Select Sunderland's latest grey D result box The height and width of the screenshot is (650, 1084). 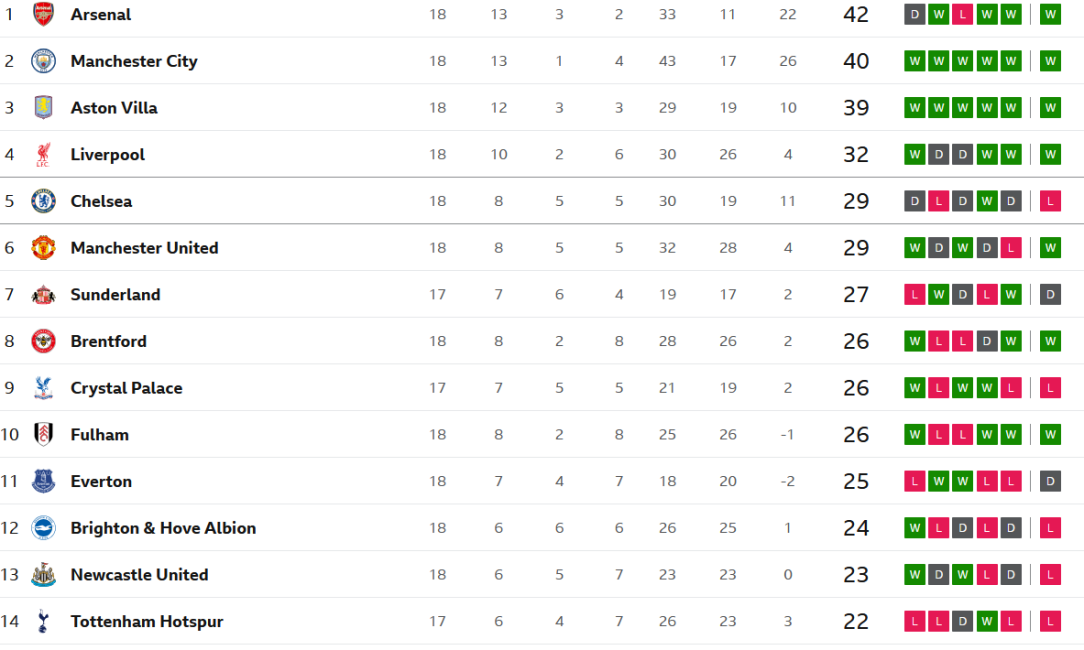1050,295
